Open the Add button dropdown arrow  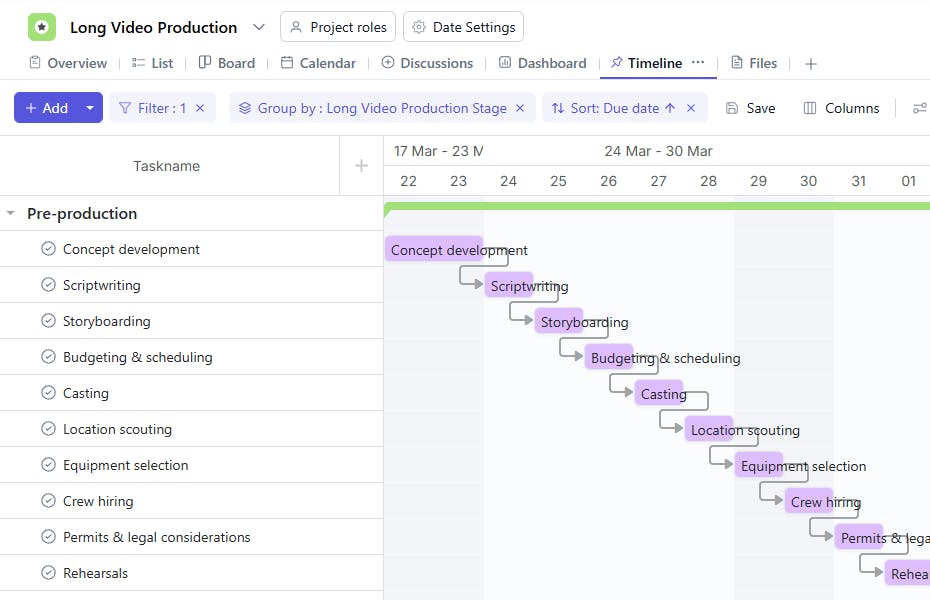[90, 108]
